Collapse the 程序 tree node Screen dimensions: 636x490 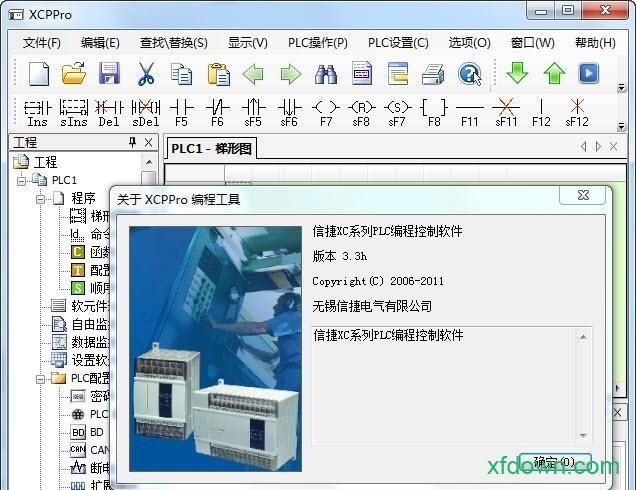pyautogui.click(x=41, y=199)
